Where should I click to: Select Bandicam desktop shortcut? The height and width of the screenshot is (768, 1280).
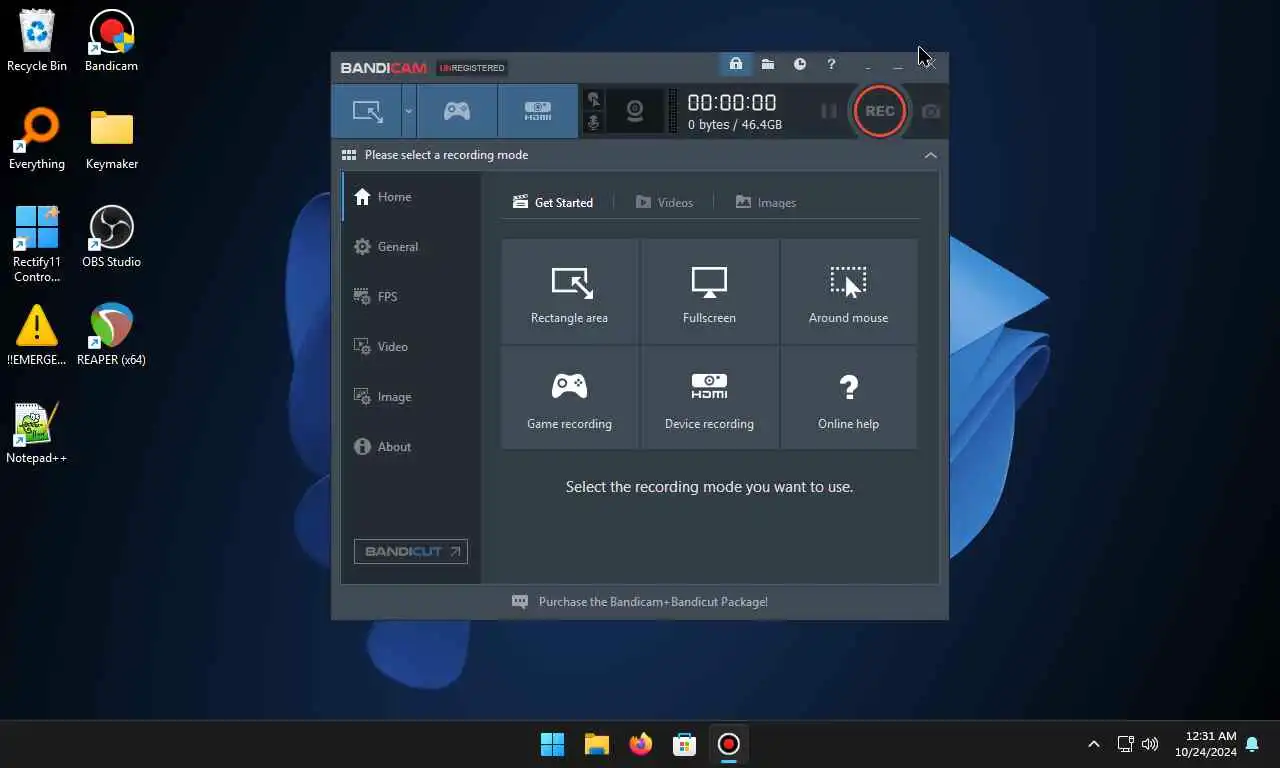click(x=111, y=41)
